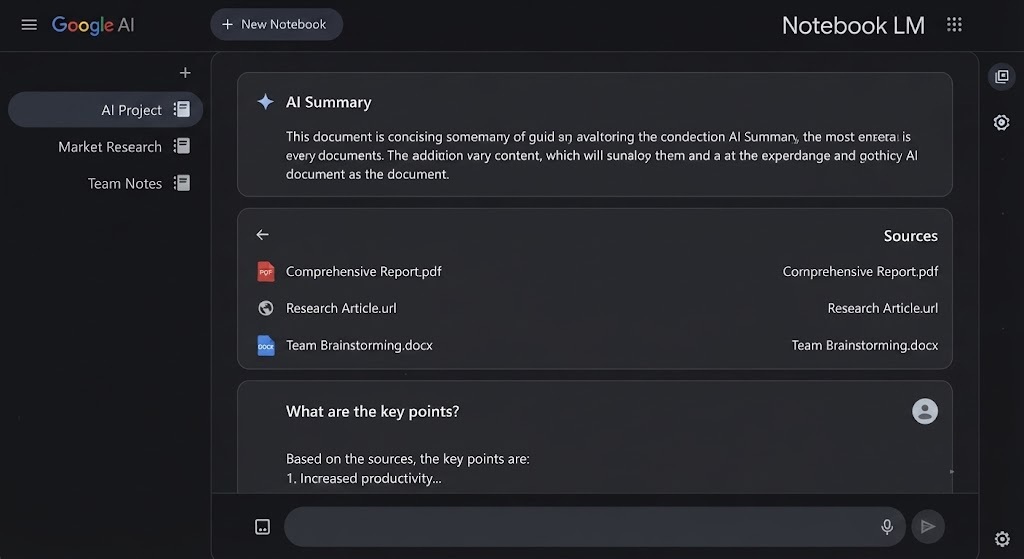Go back using Sources arrow
The height and width of the screenshot is (559, 1024).
(263, 234)
